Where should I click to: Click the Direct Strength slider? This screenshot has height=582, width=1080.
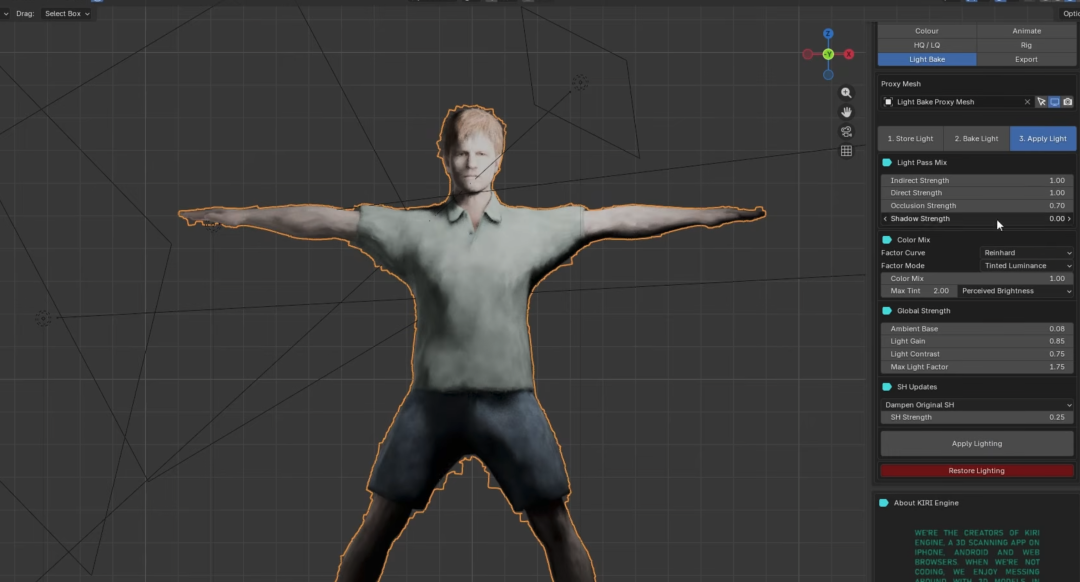tap(977, 193)
